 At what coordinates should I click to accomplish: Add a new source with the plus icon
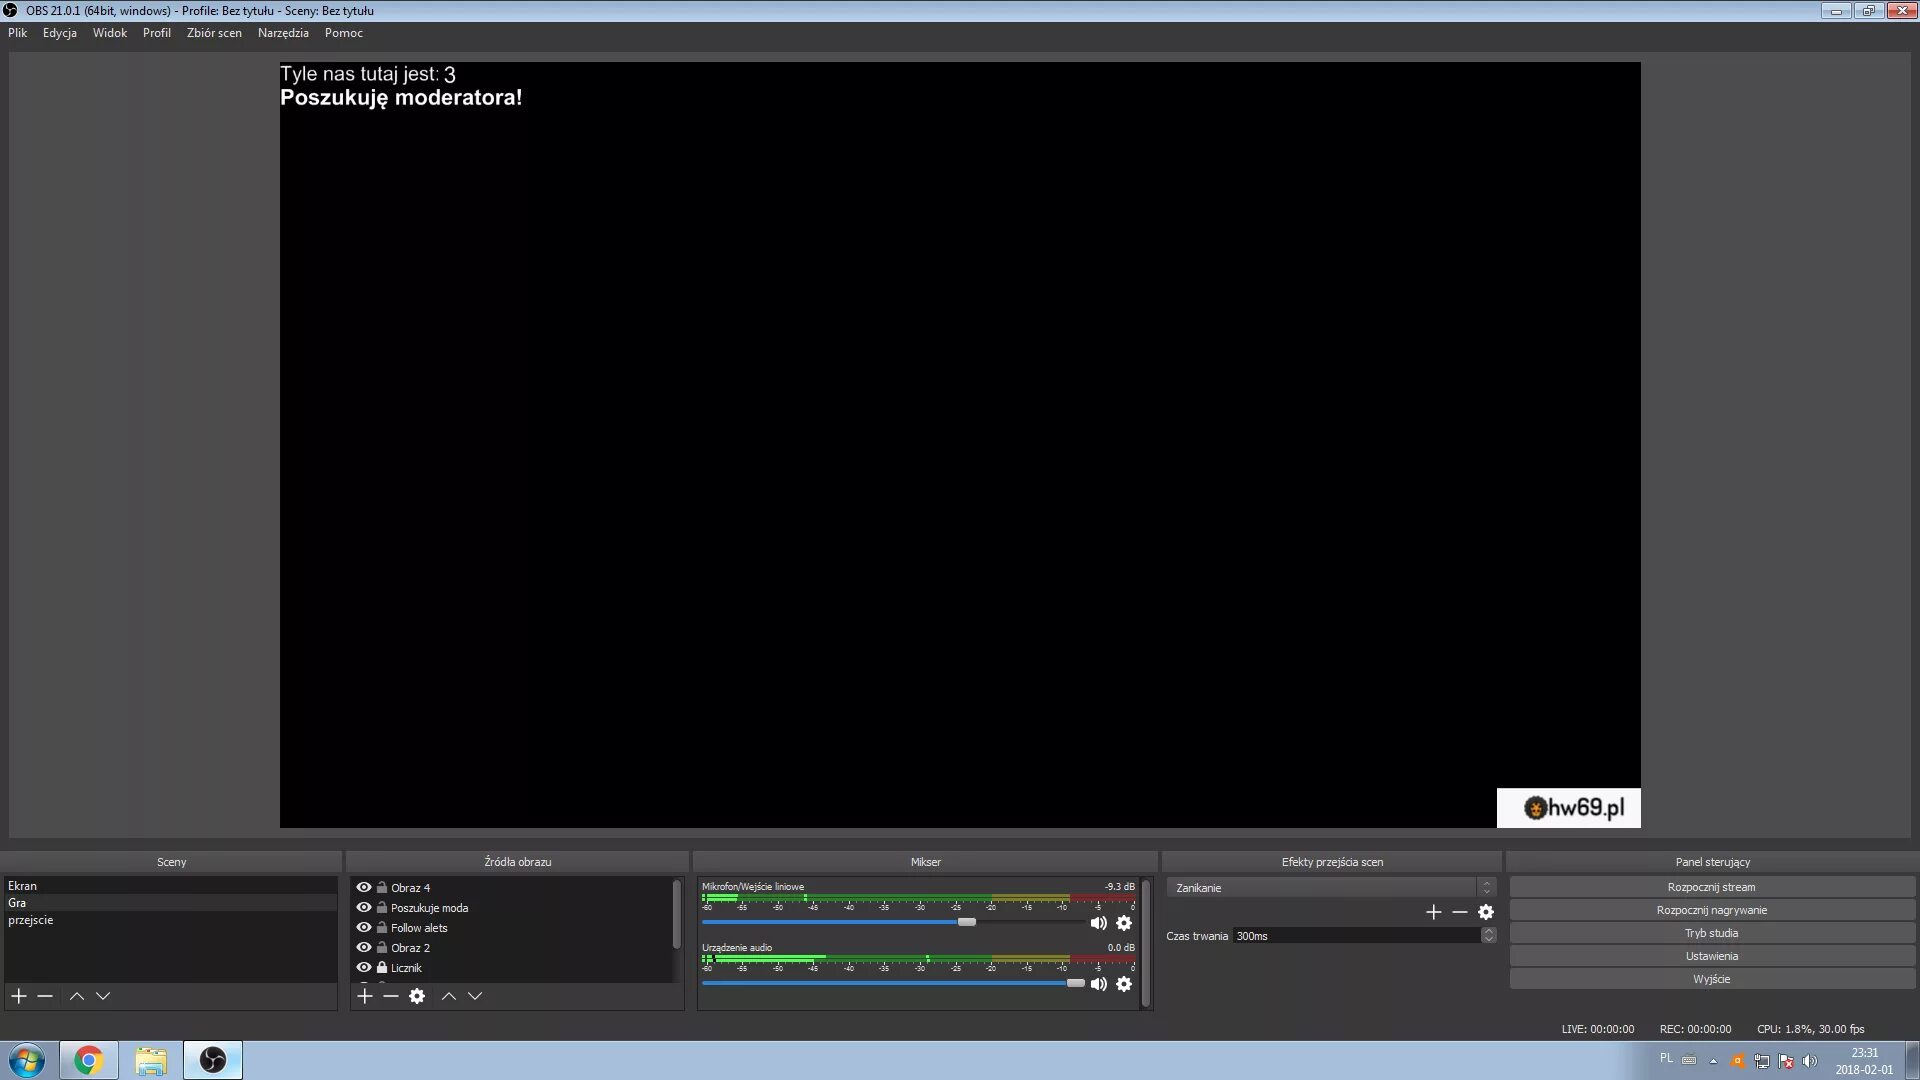[365, 996]
